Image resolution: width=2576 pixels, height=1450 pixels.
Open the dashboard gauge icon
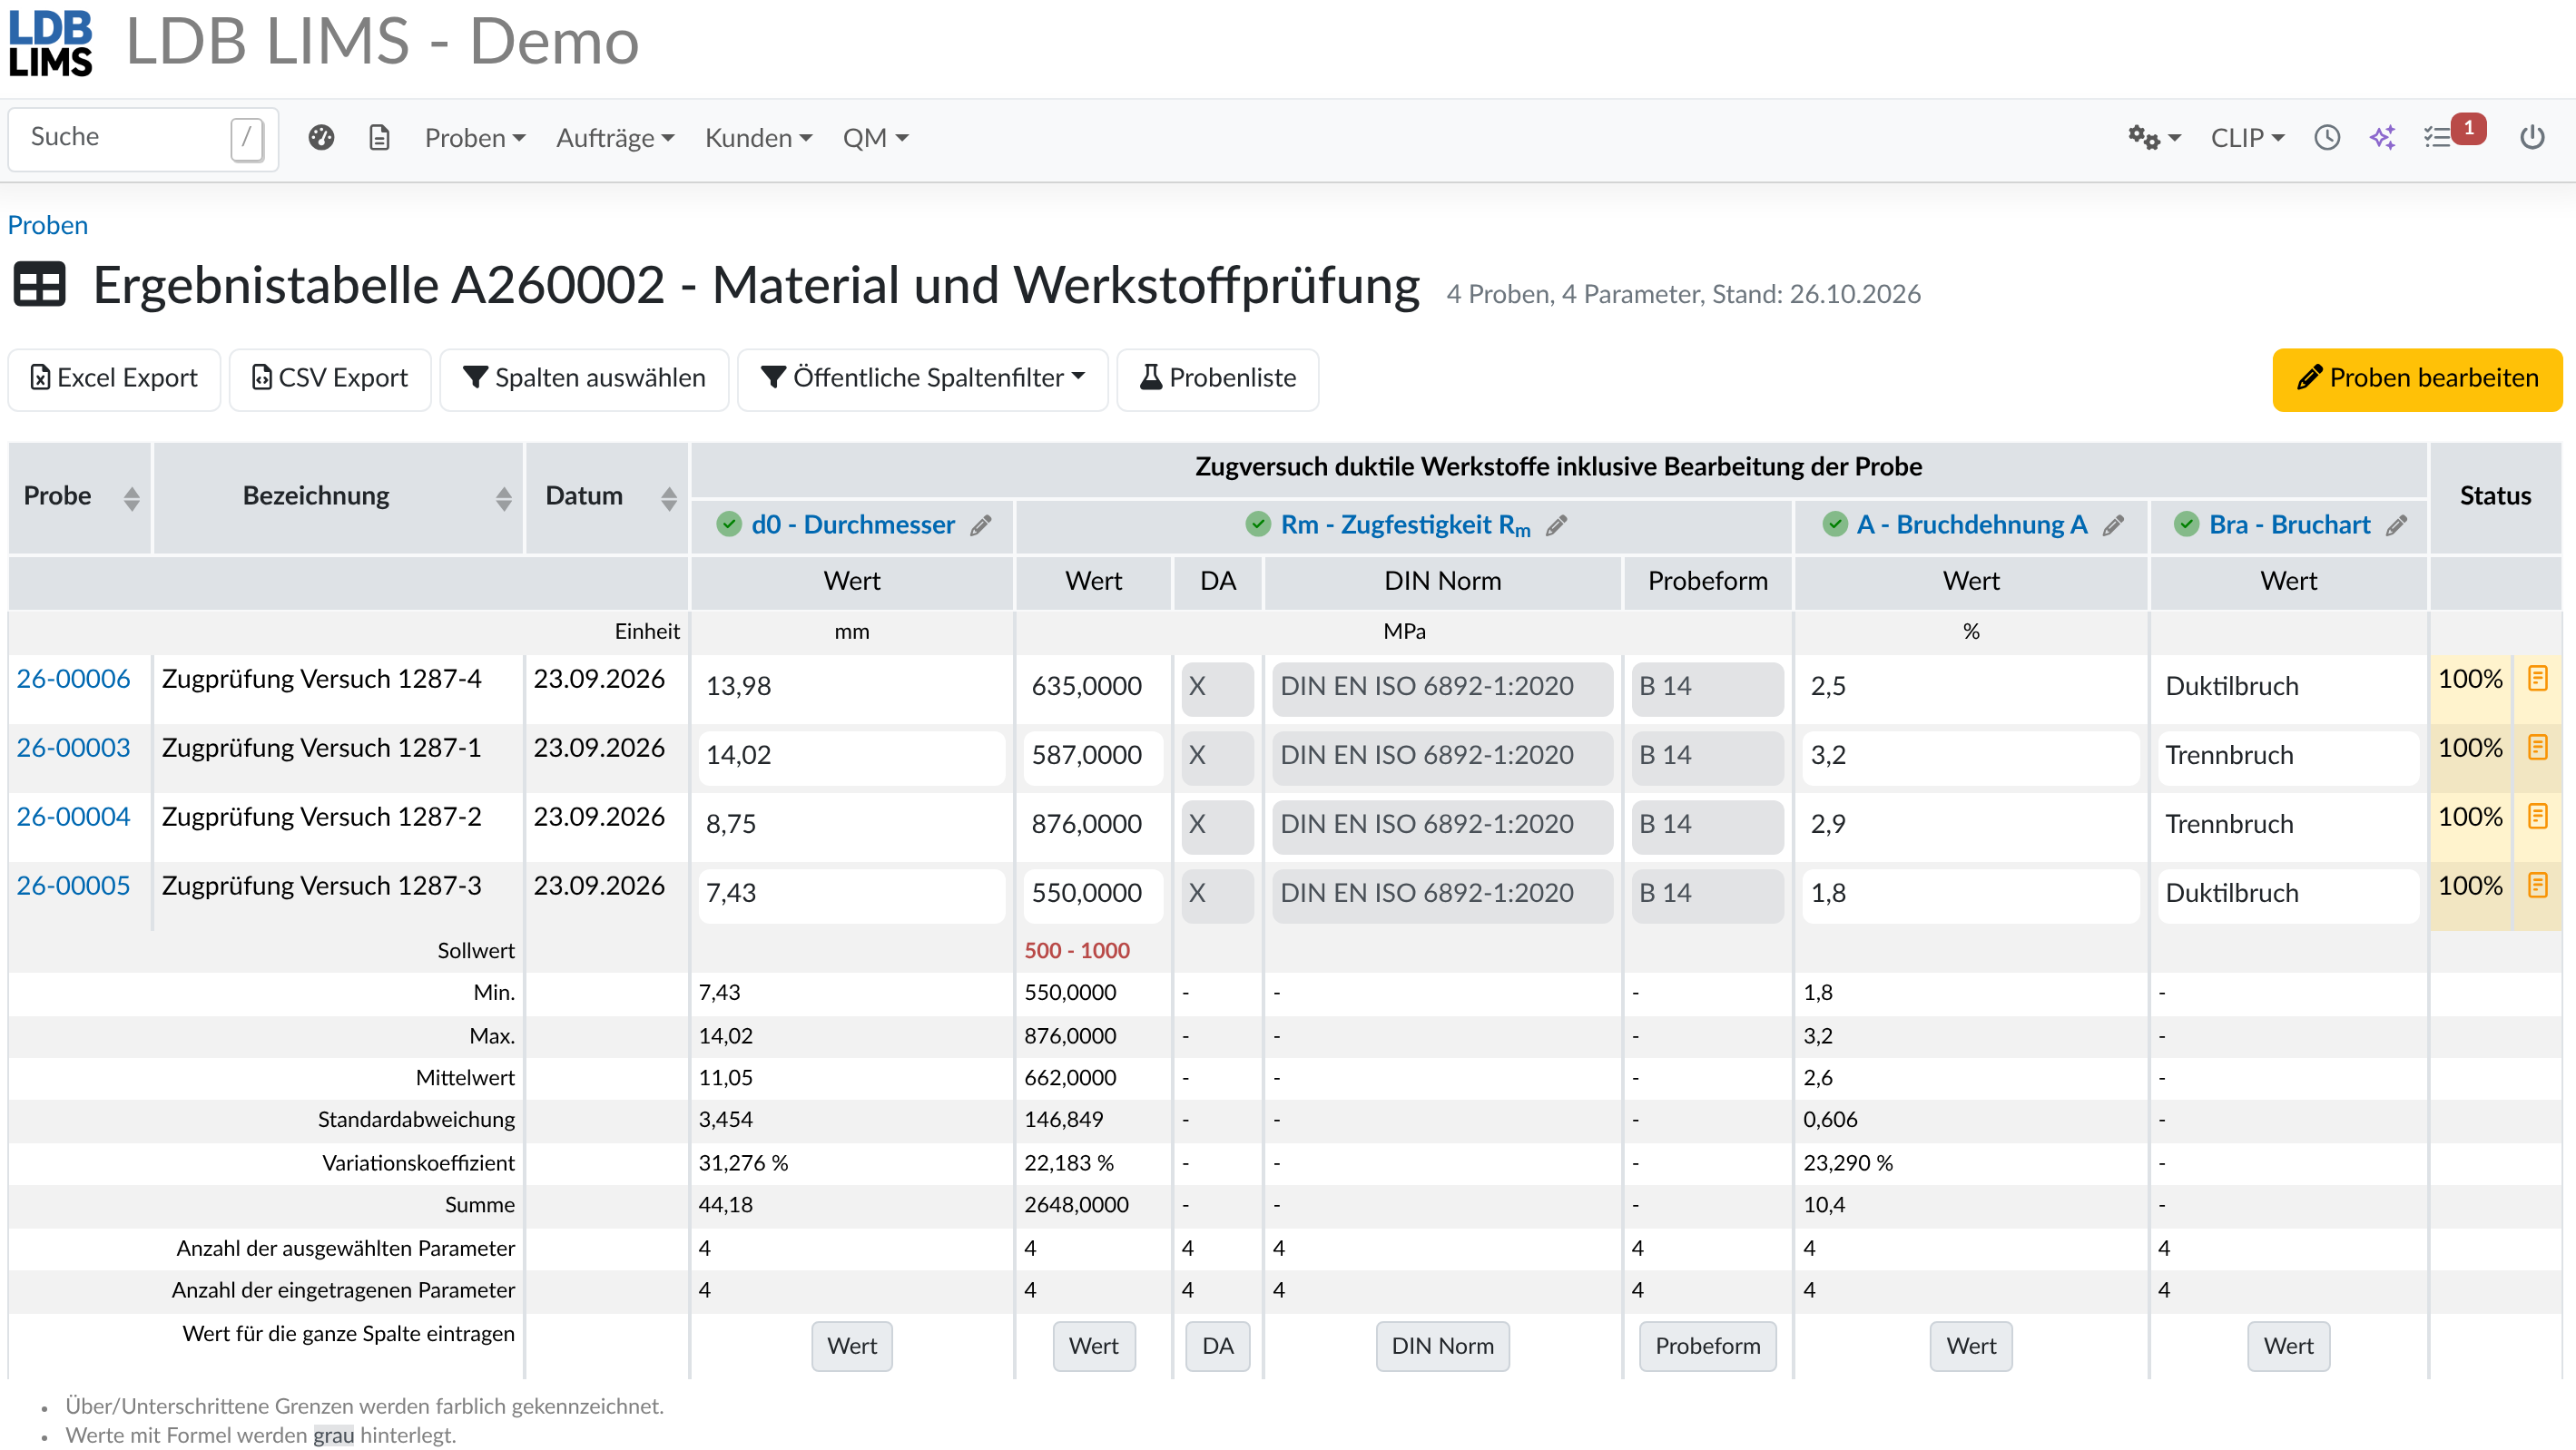[321, 138]
